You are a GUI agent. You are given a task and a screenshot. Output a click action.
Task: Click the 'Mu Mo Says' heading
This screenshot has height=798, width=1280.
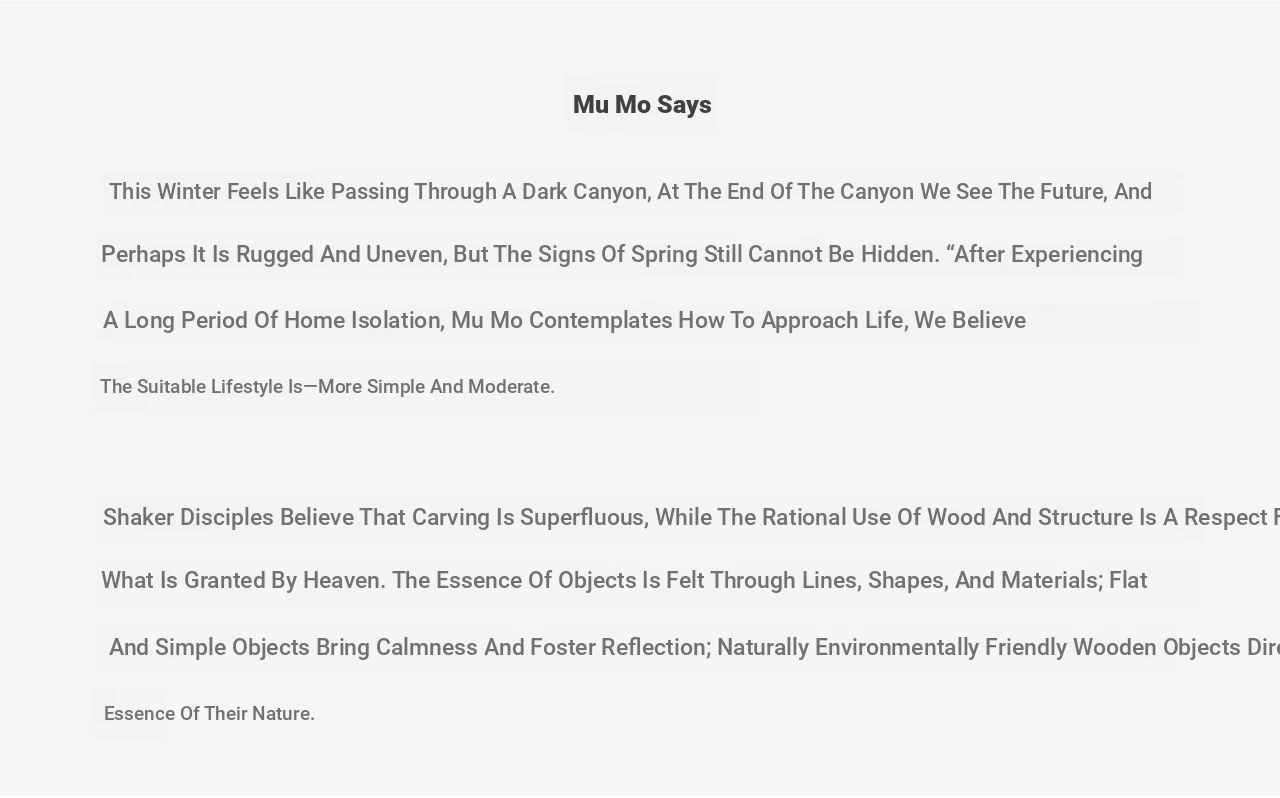click(642, 105)
